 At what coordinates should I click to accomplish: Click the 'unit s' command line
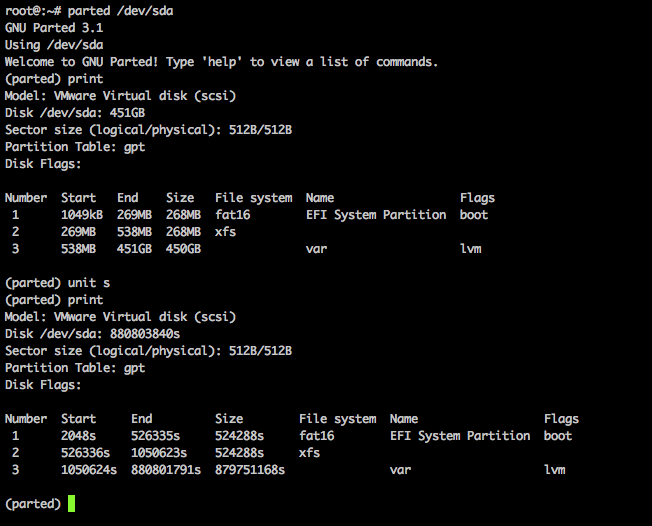point(57,283)
